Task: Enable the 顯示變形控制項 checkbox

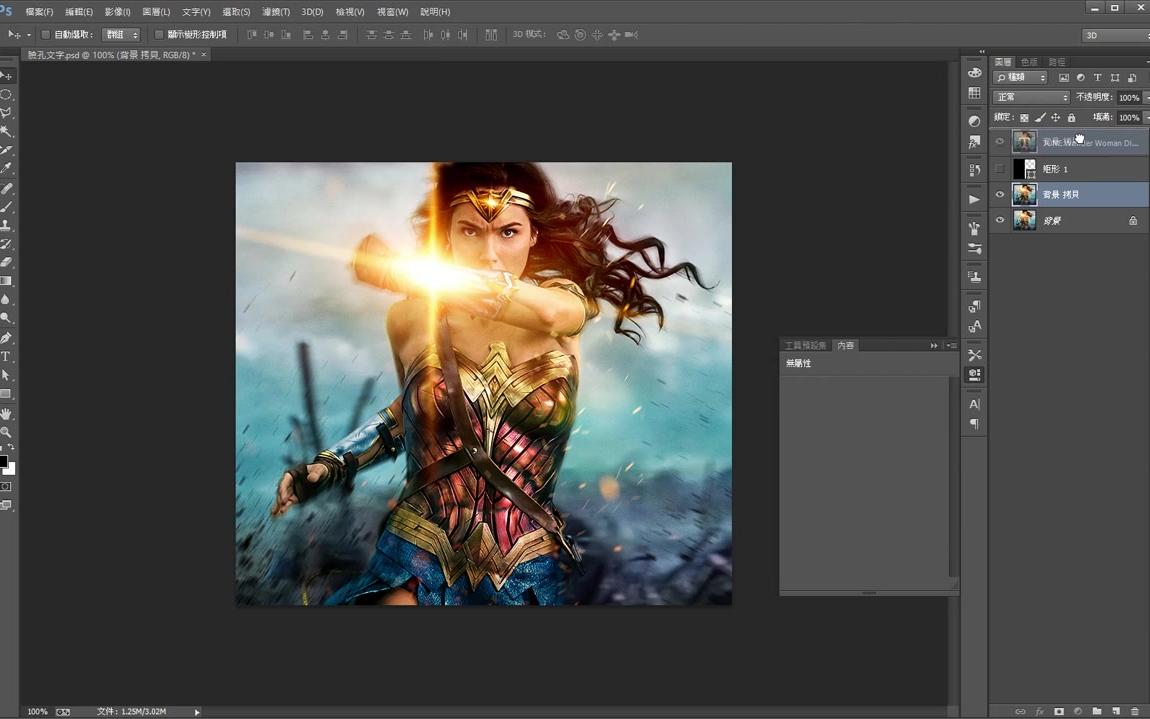Action: coord(159,35)
